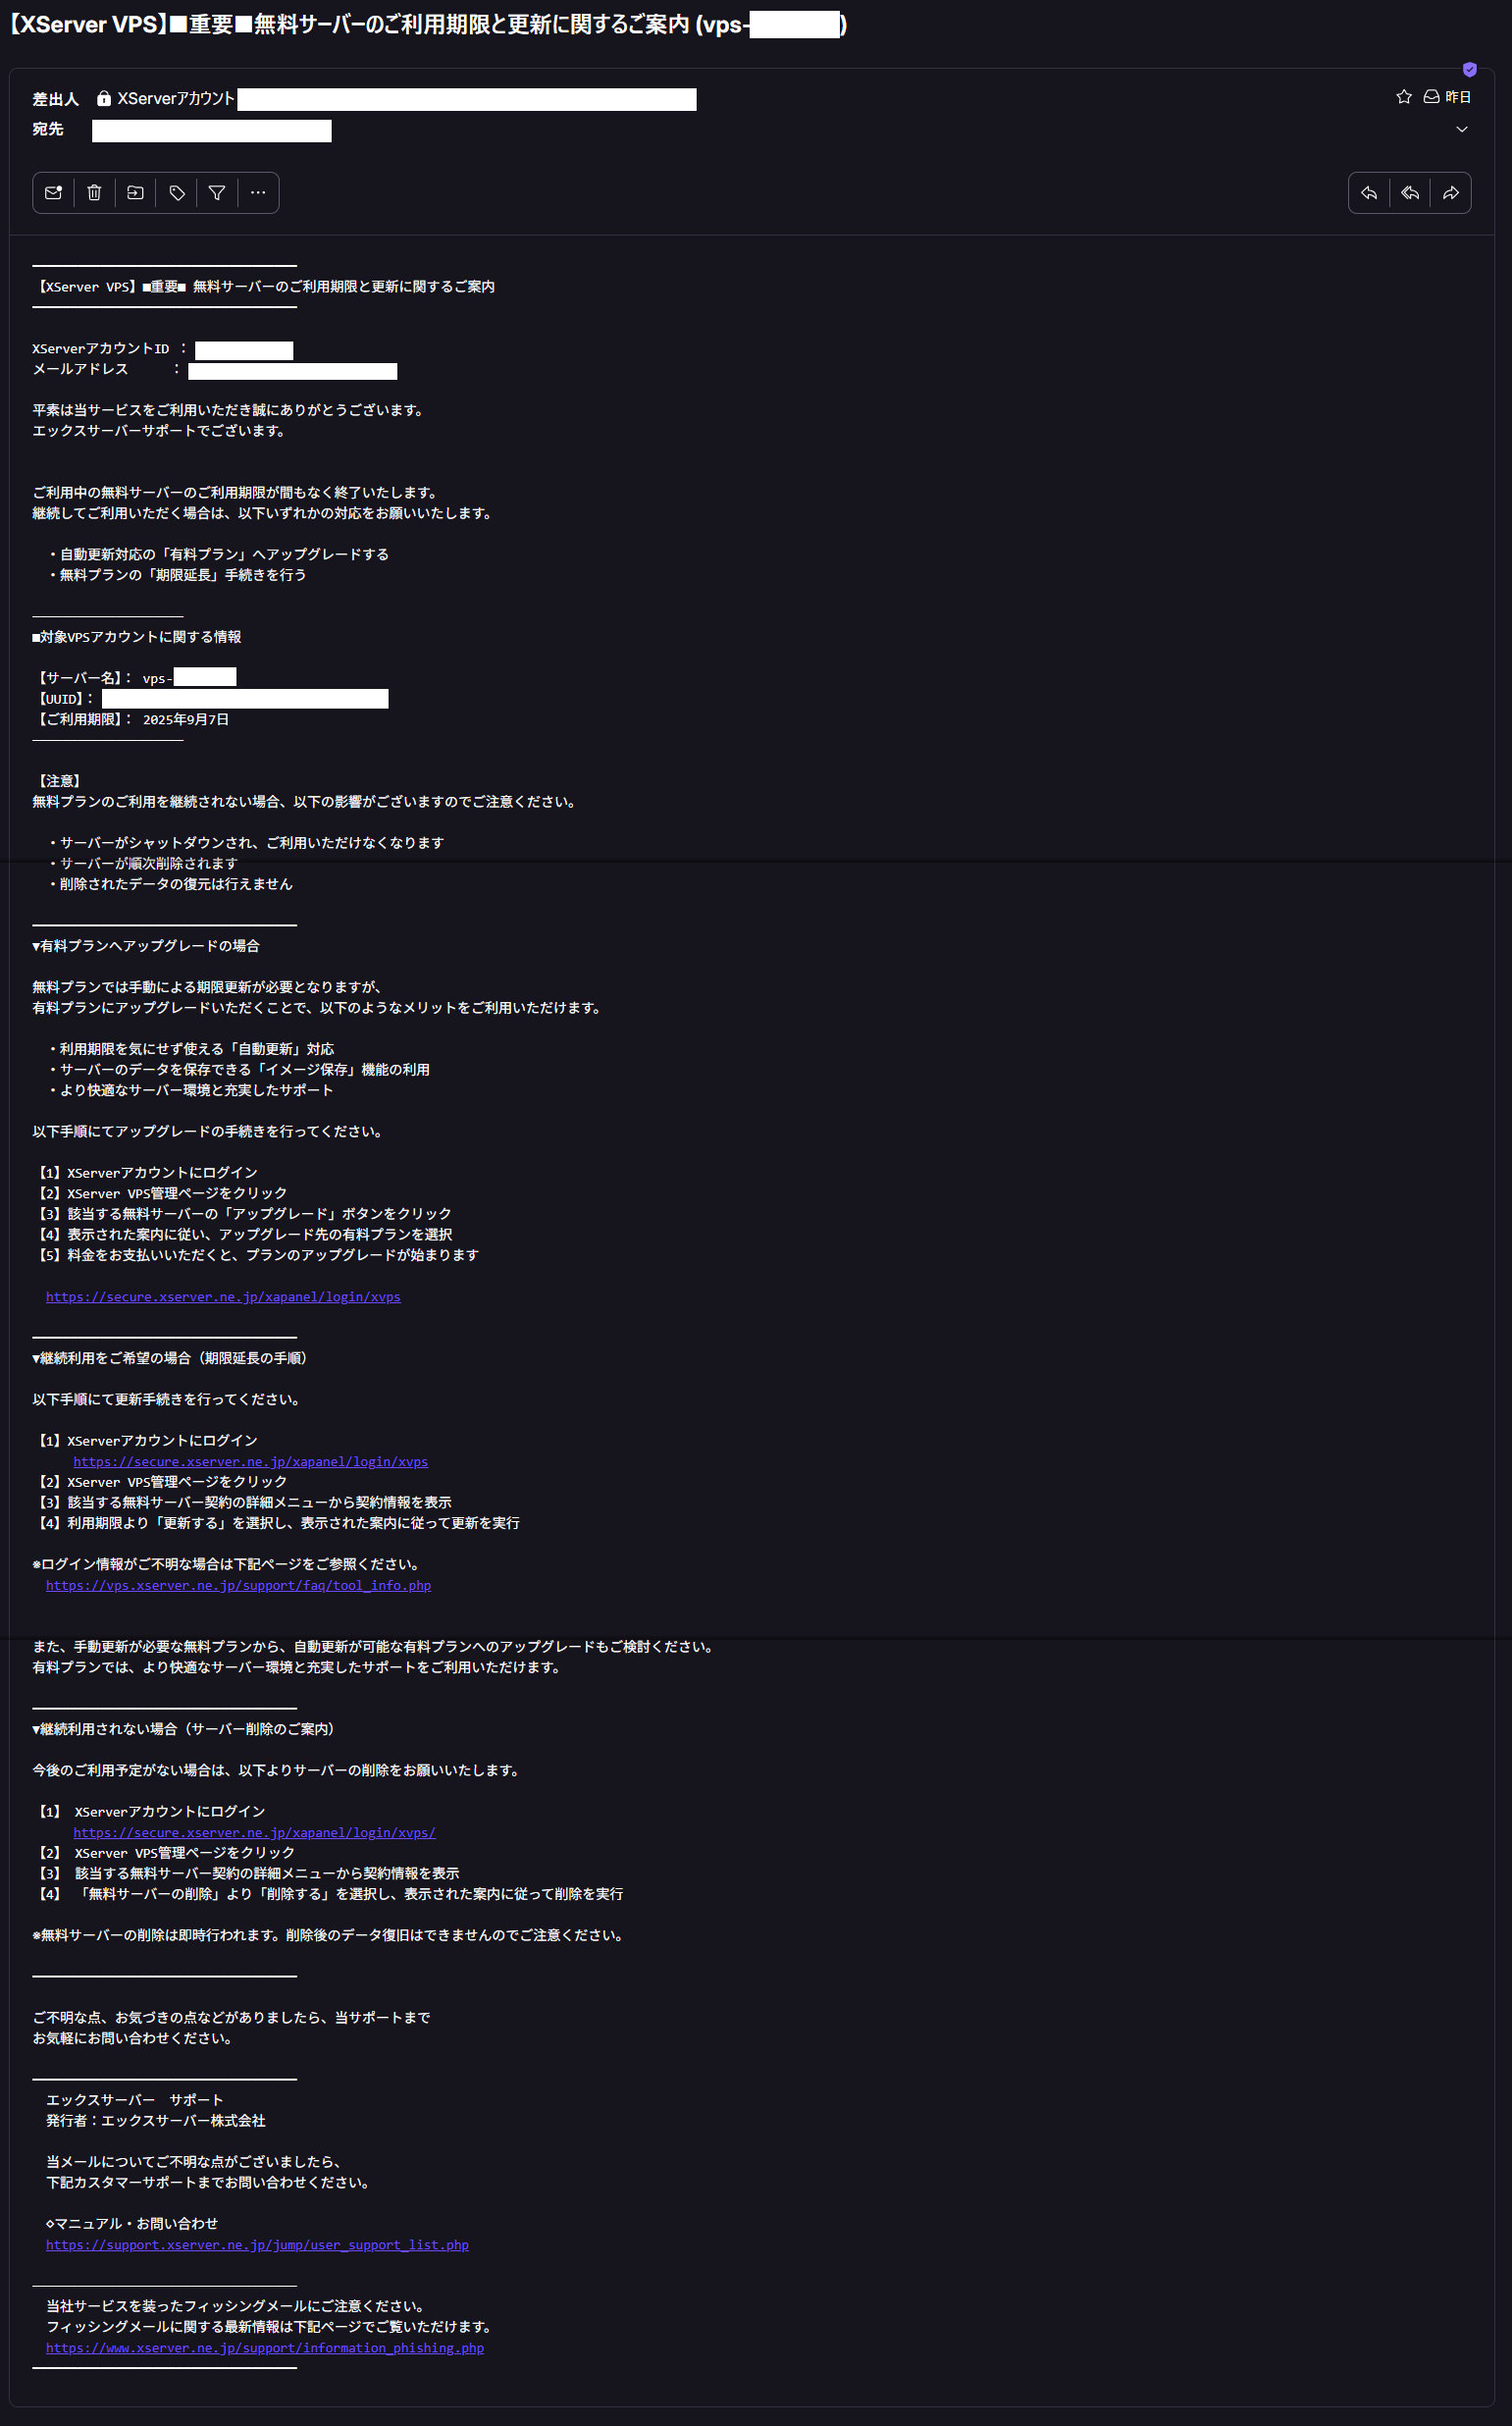Move the email to a folder
The image size is (1512, 2426).
tap(135, 193)
